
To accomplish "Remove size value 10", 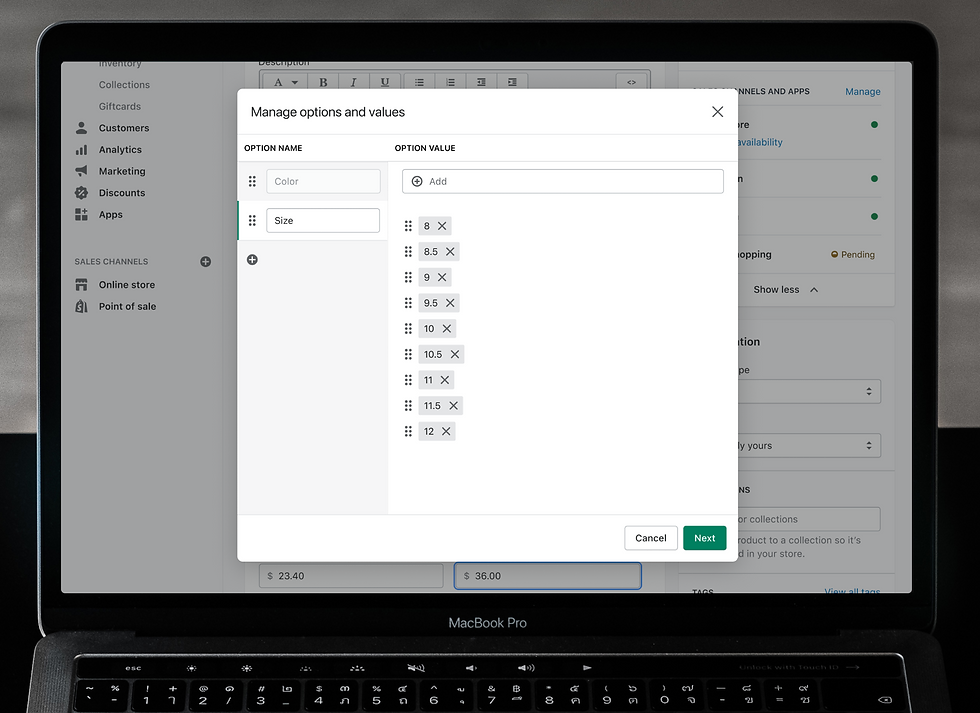I will point(447,328).
